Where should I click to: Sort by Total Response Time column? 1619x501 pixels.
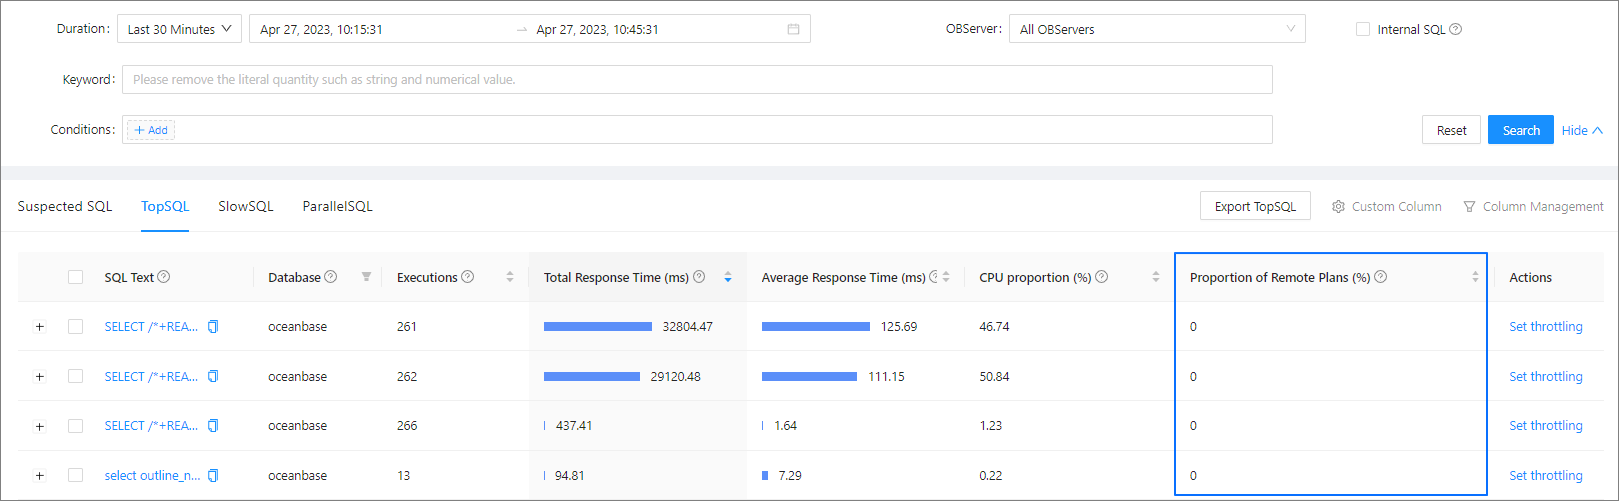click(727, 277)
